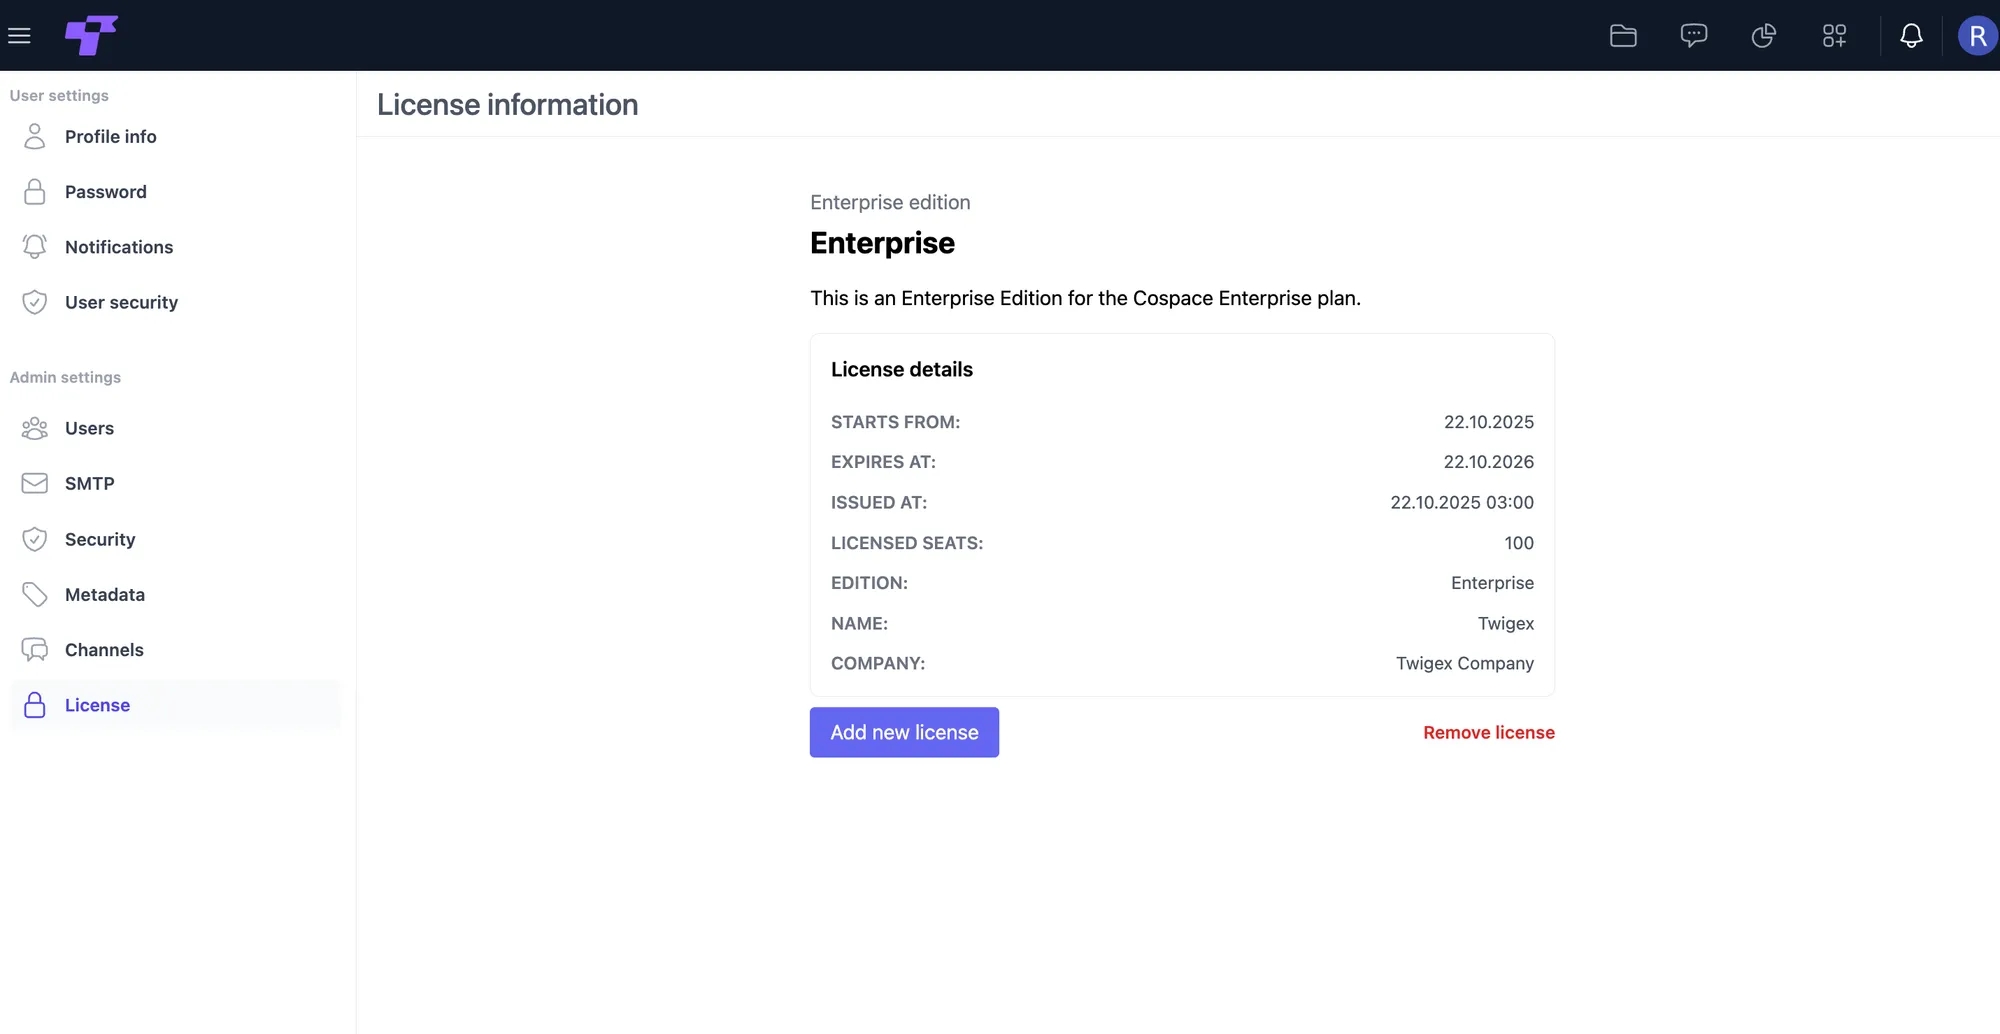Open User security settings

coord(175,302)
